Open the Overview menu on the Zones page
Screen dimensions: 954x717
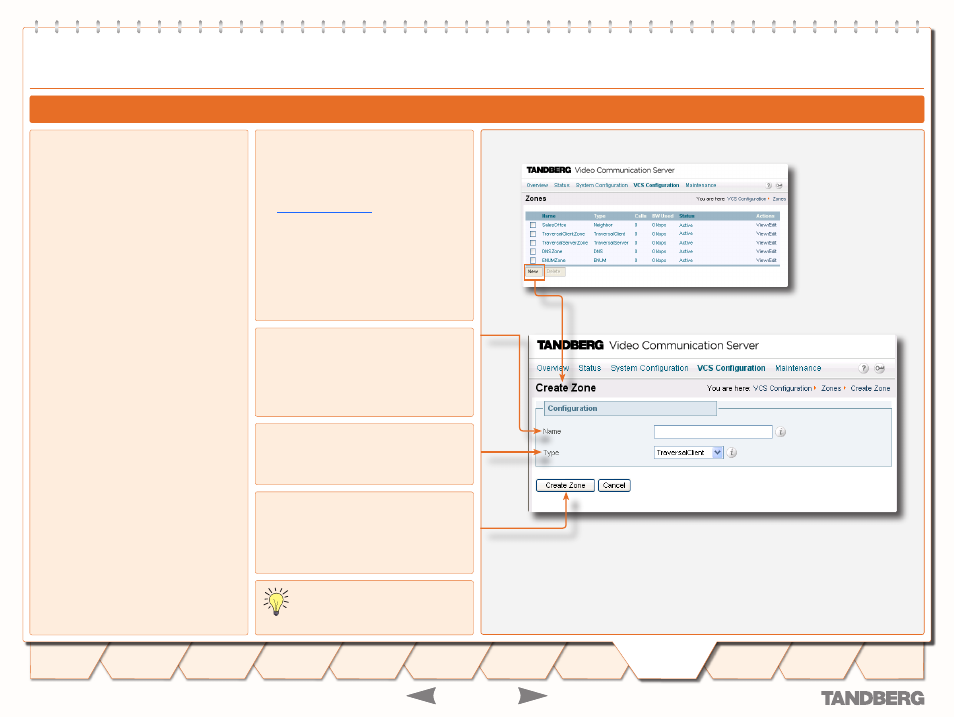click(537, 185)
